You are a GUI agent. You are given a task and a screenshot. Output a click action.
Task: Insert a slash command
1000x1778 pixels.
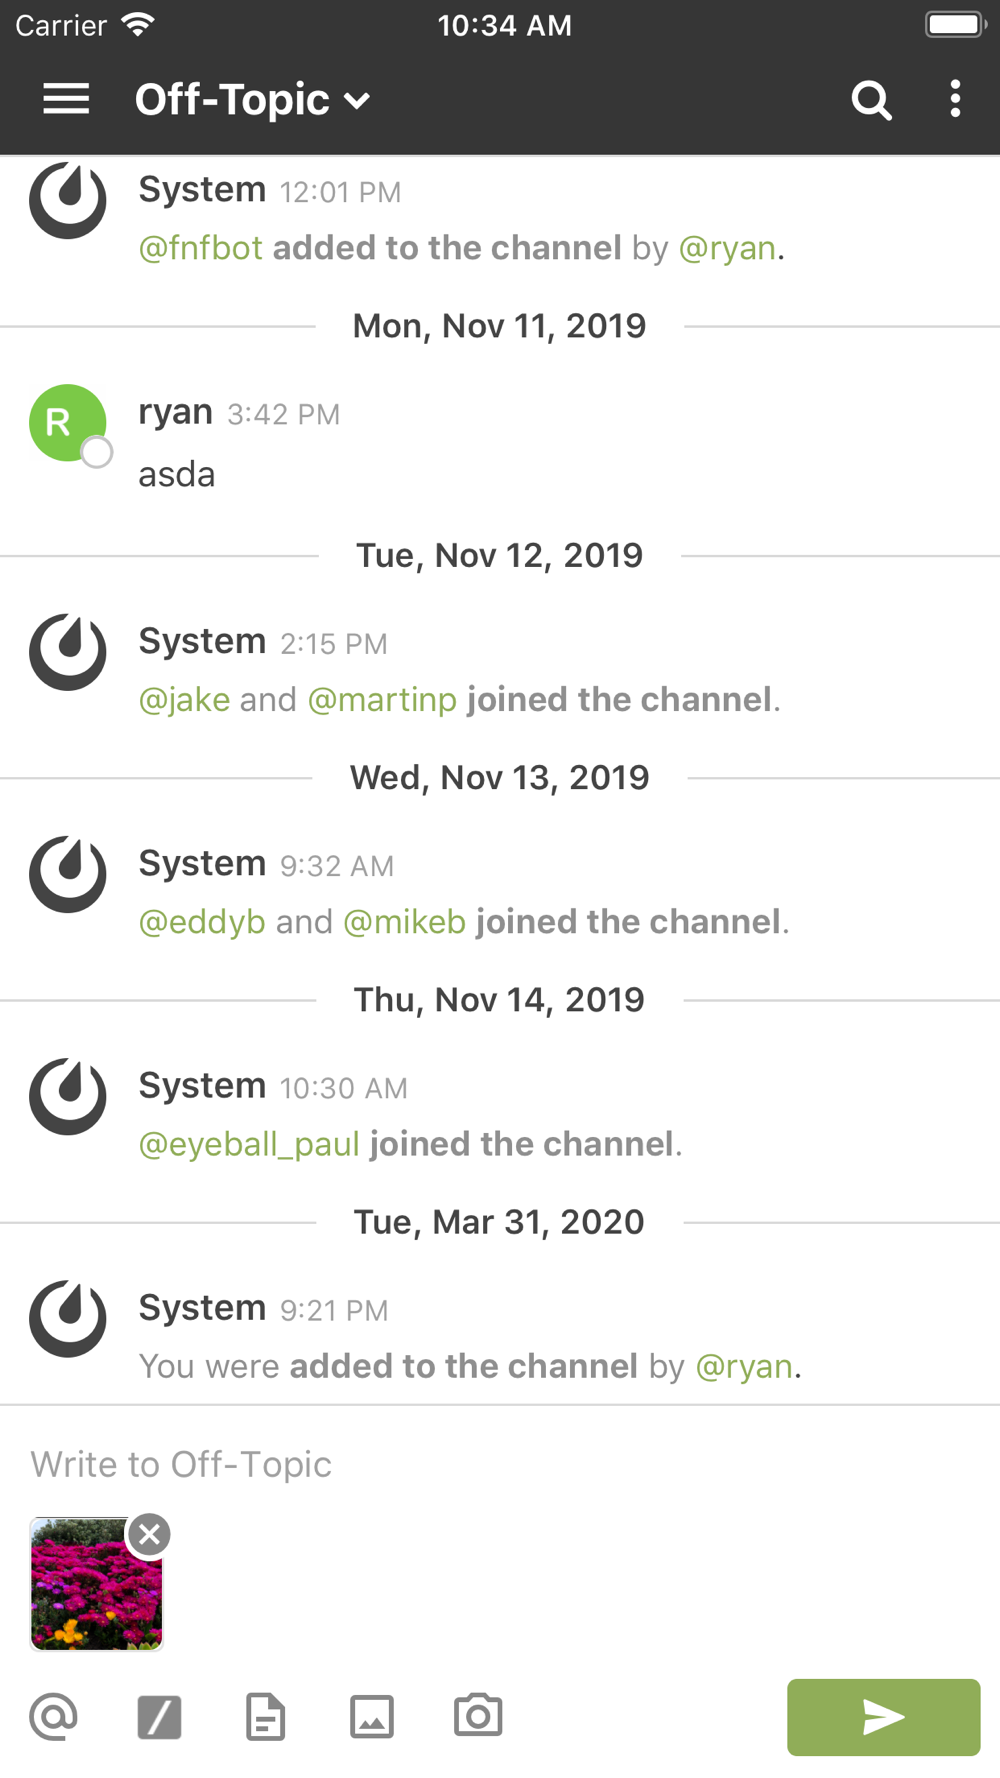click(x=159, y=1717)
